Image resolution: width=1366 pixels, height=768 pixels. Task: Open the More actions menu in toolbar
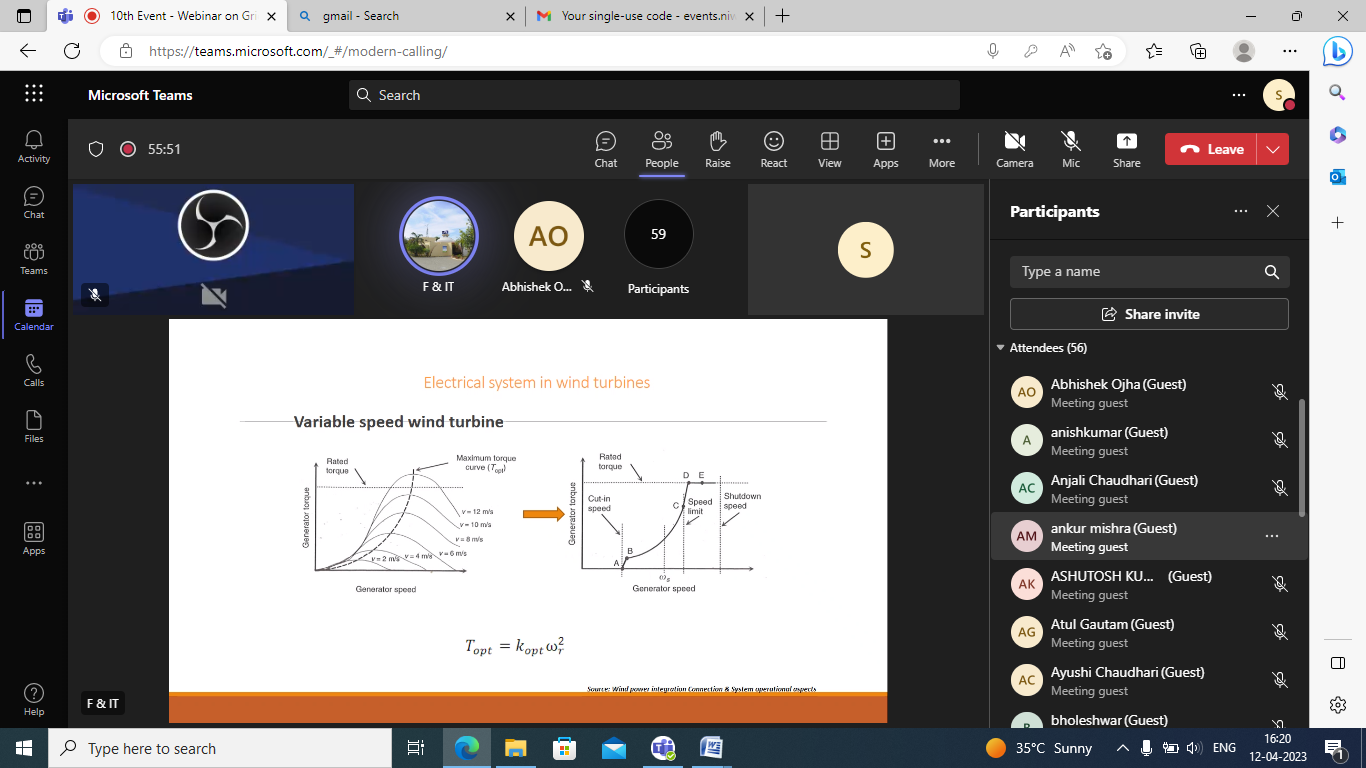(x=941, y=149)
